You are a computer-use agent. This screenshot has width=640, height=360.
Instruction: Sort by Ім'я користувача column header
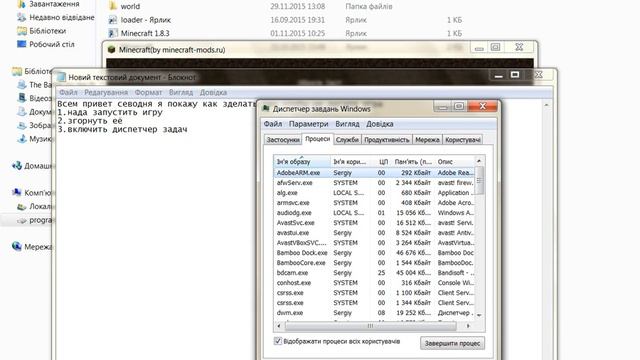(350, 162)
